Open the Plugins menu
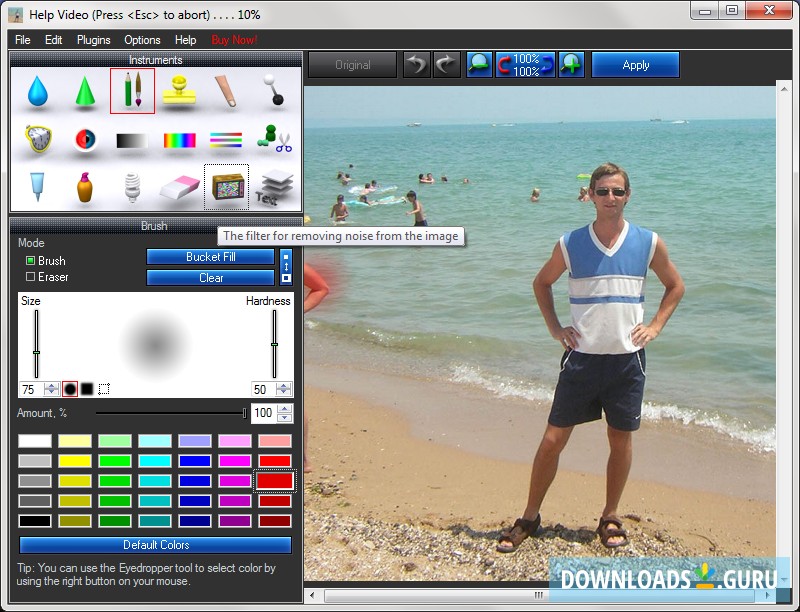800x612 pixels. coord(93,40)
